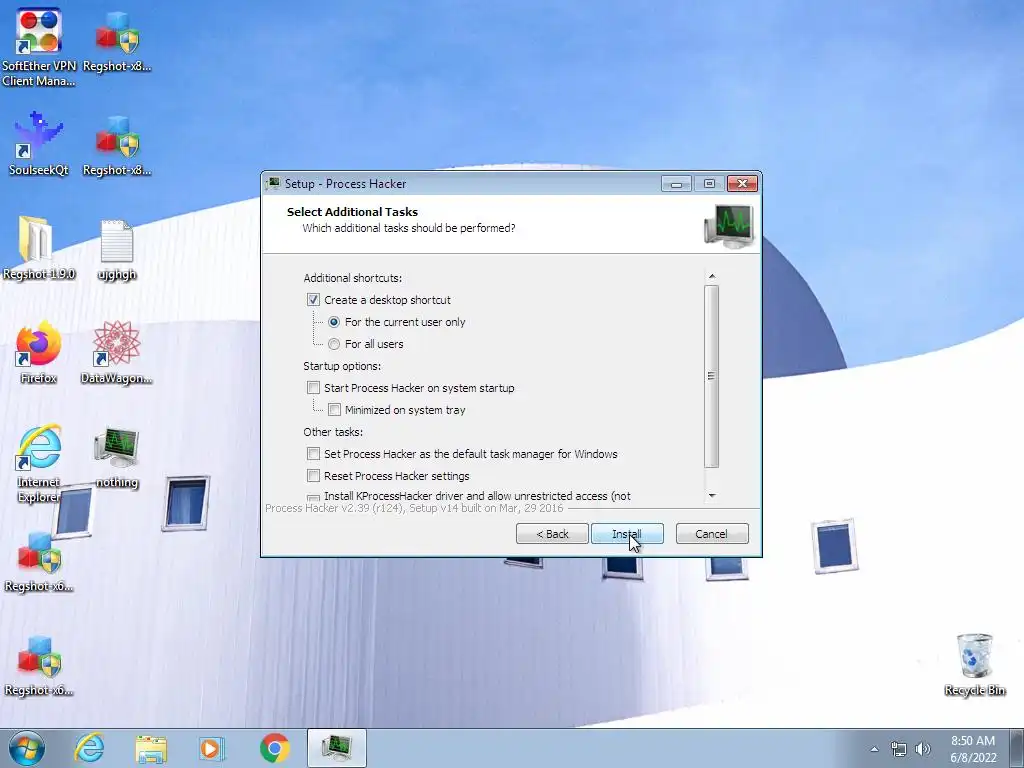
Task: Click the Additional shortcuts: label
Action: pyautogui.click(x=353, y=278)
